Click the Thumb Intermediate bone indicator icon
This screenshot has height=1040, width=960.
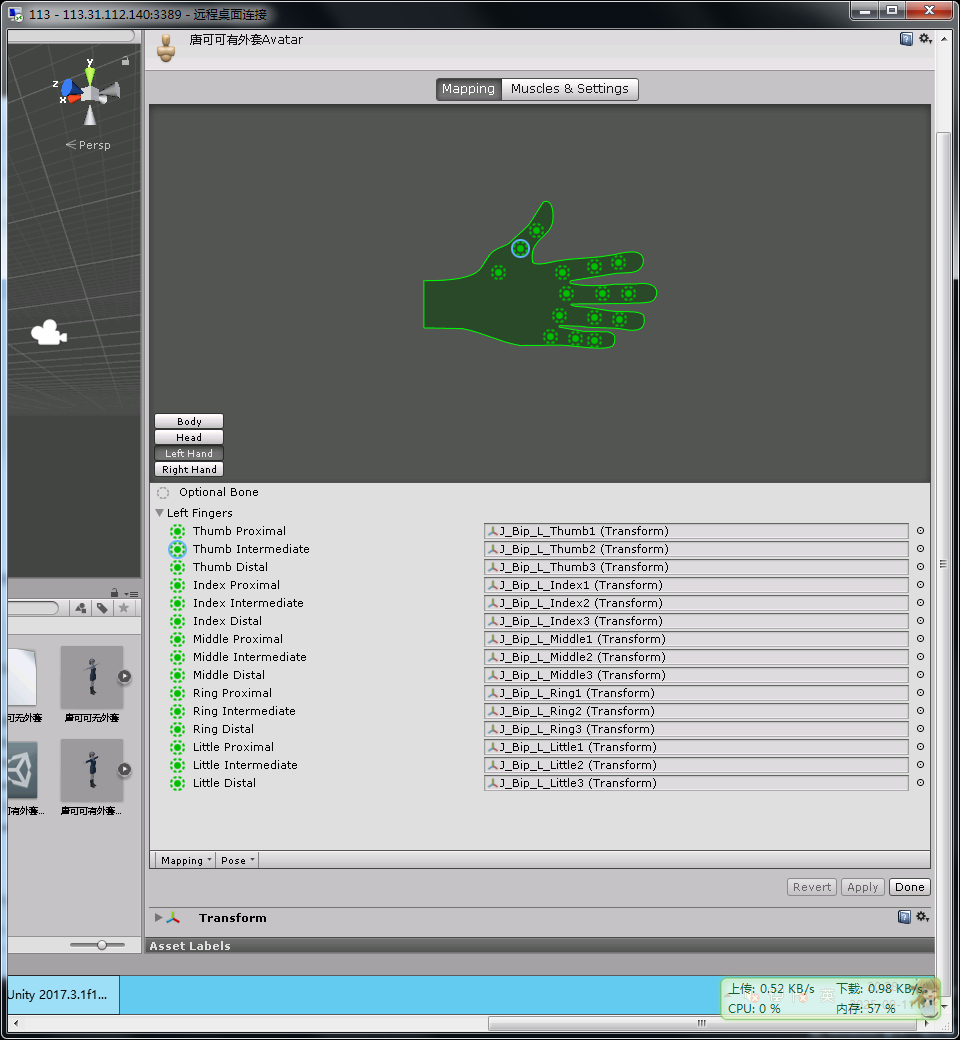177,549
